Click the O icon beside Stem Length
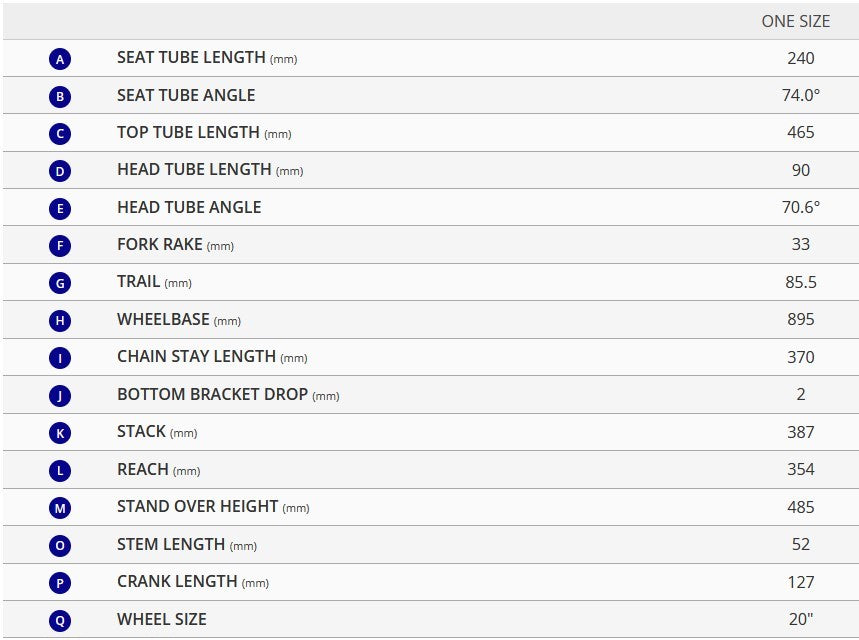The image size is (859, 640). 60,545
